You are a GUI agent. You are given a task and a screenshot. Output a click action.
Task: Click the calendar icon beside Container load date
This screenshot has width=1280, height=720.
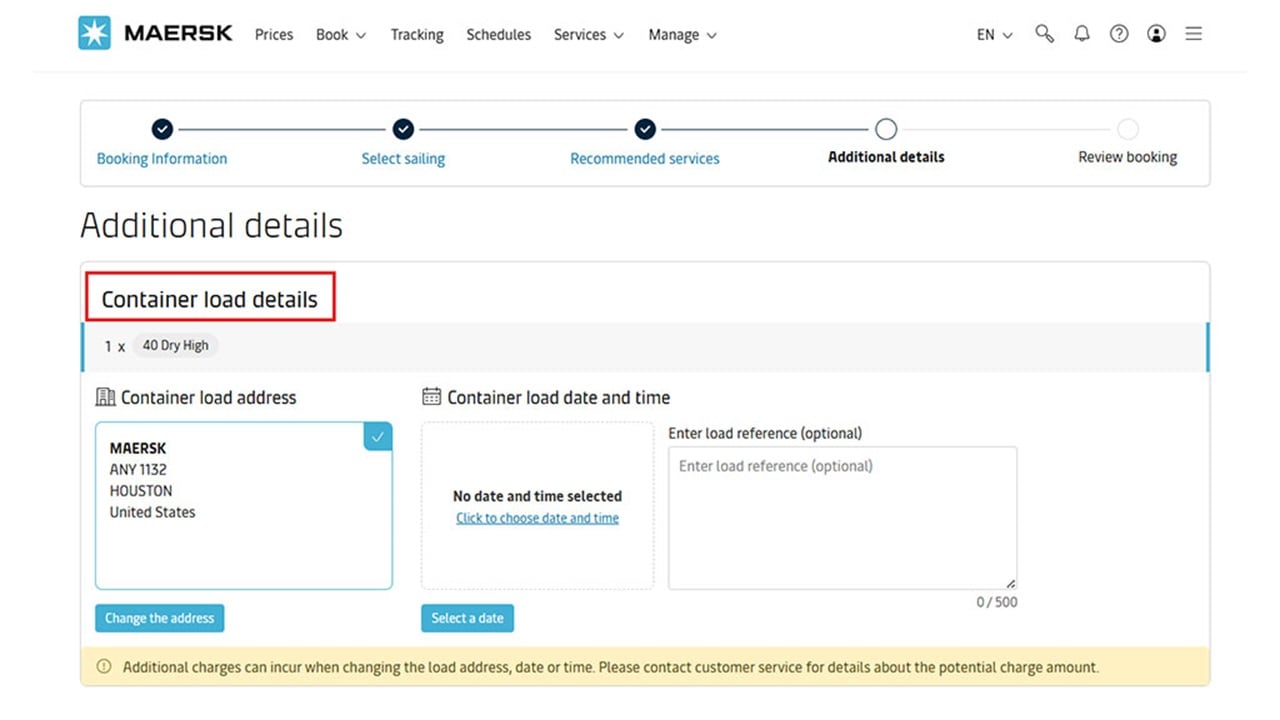[x=431, y=396]
